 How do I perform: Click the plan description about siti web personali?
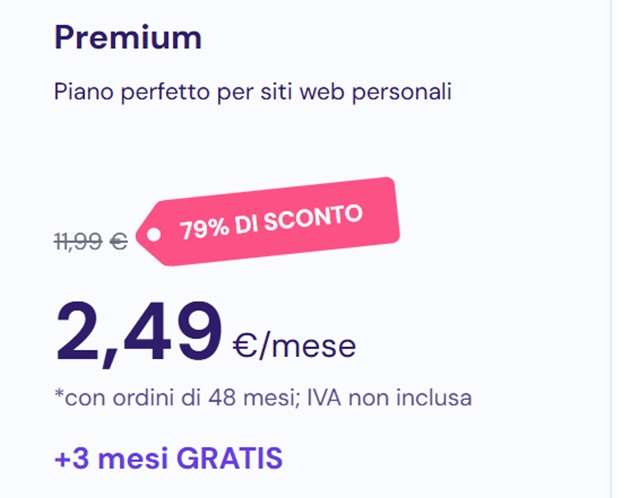coord(254,92)
